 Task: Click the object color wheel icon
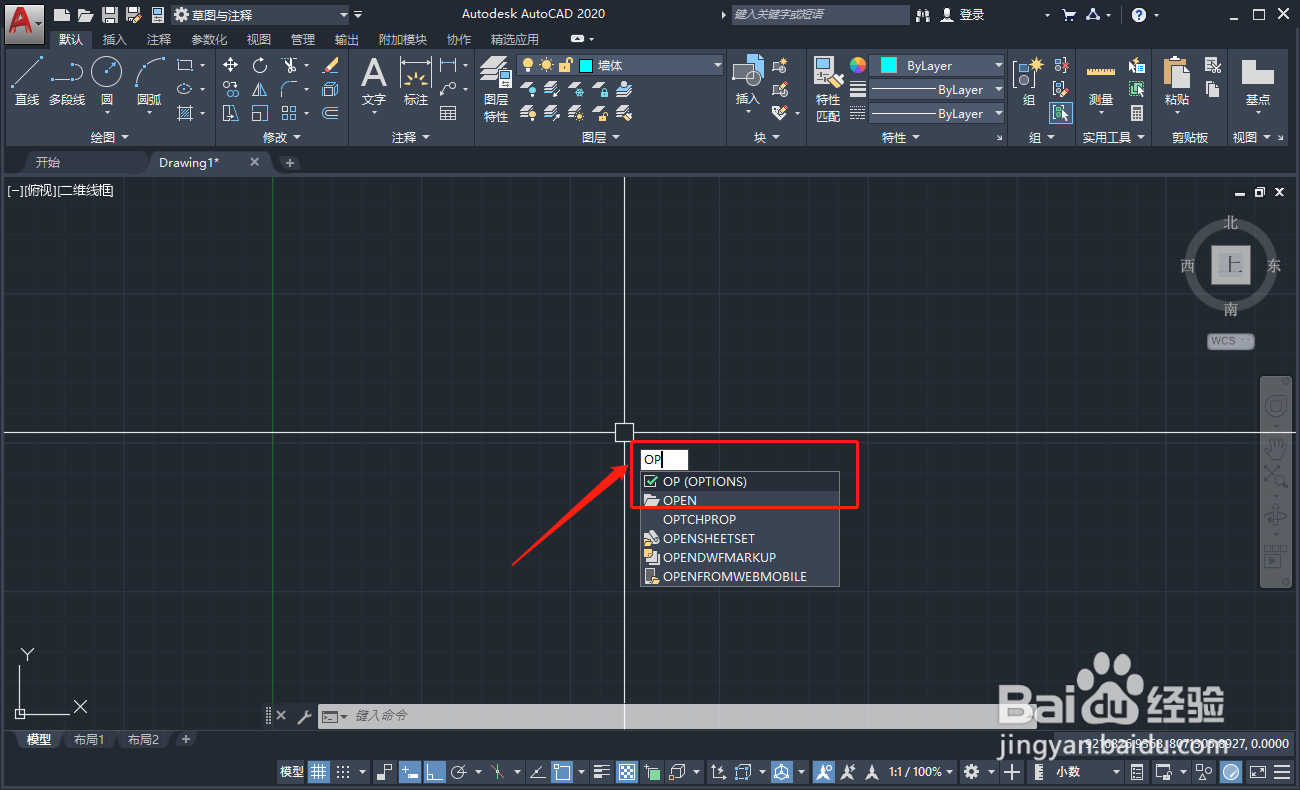[x=858, y=65]
